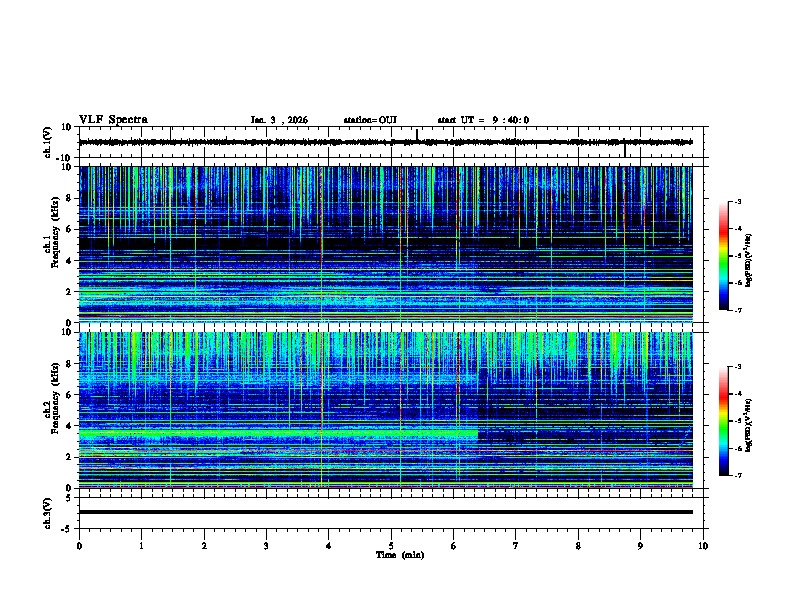Click the ch.3 flat voltage trace
The width and height of the screenshot is (792, 612).
point(386,512)
